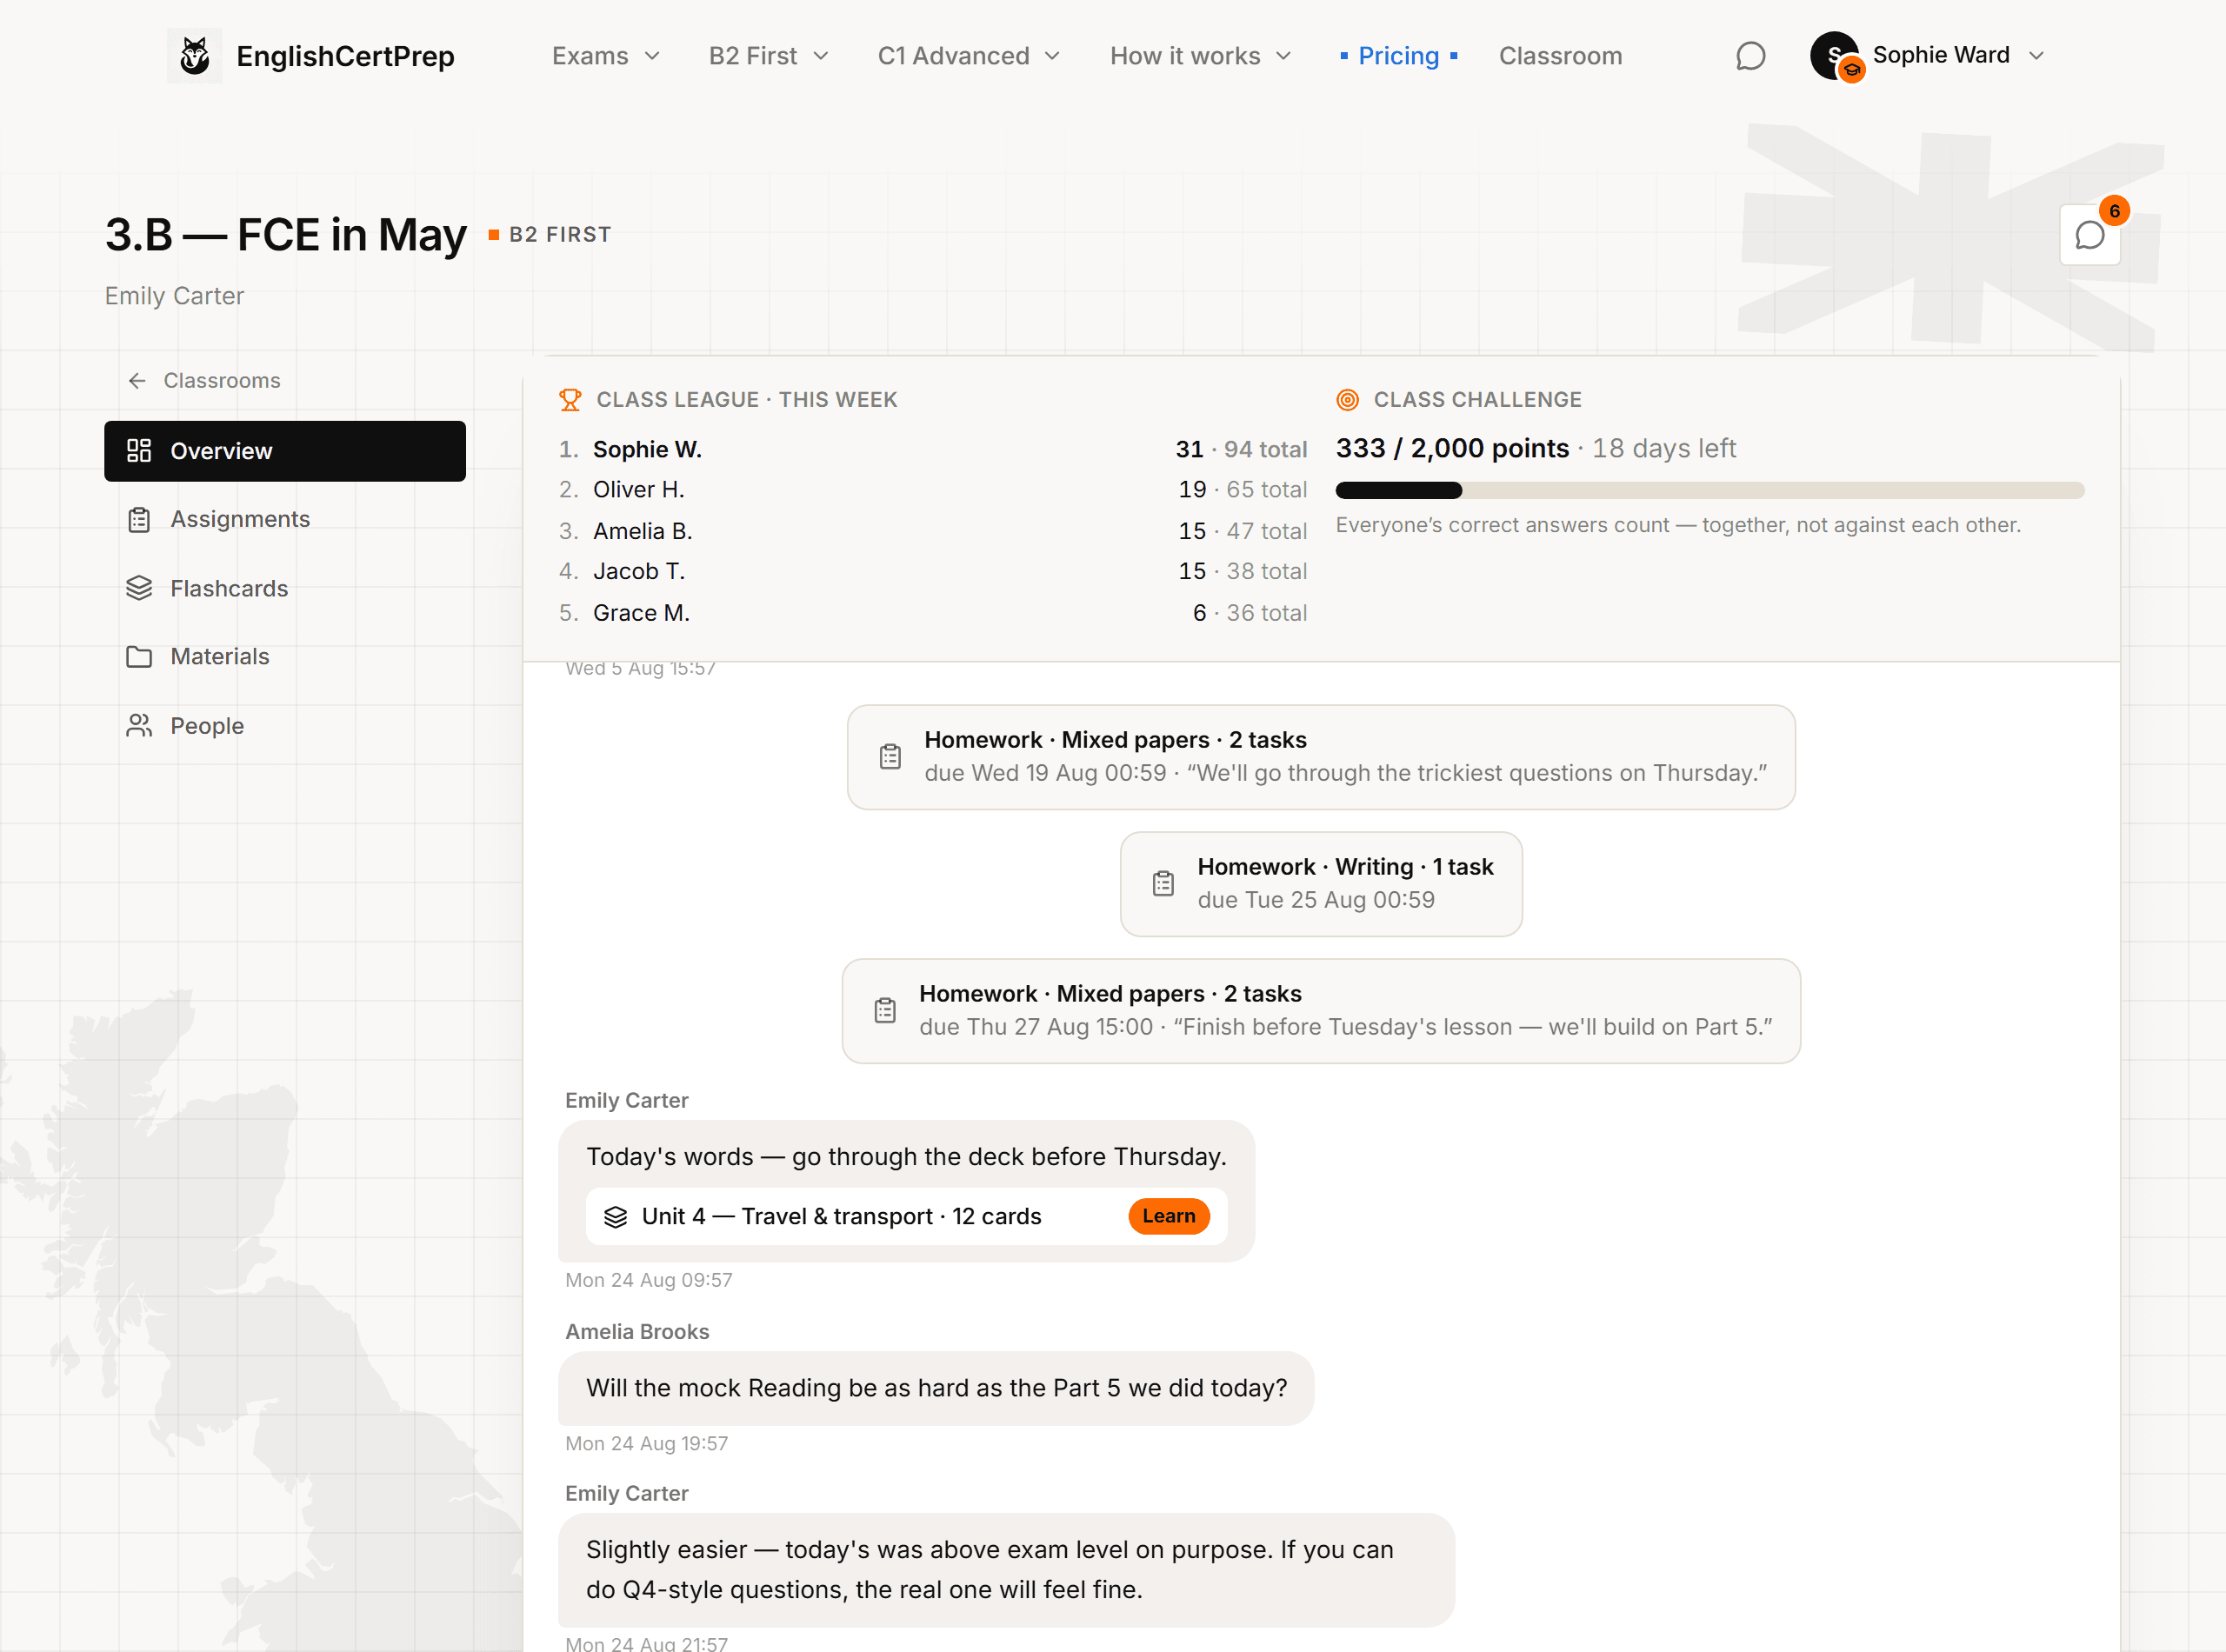Click the orange Learn button
Viewport: 2226px width, 1652px height.
coord(1168,1217)
